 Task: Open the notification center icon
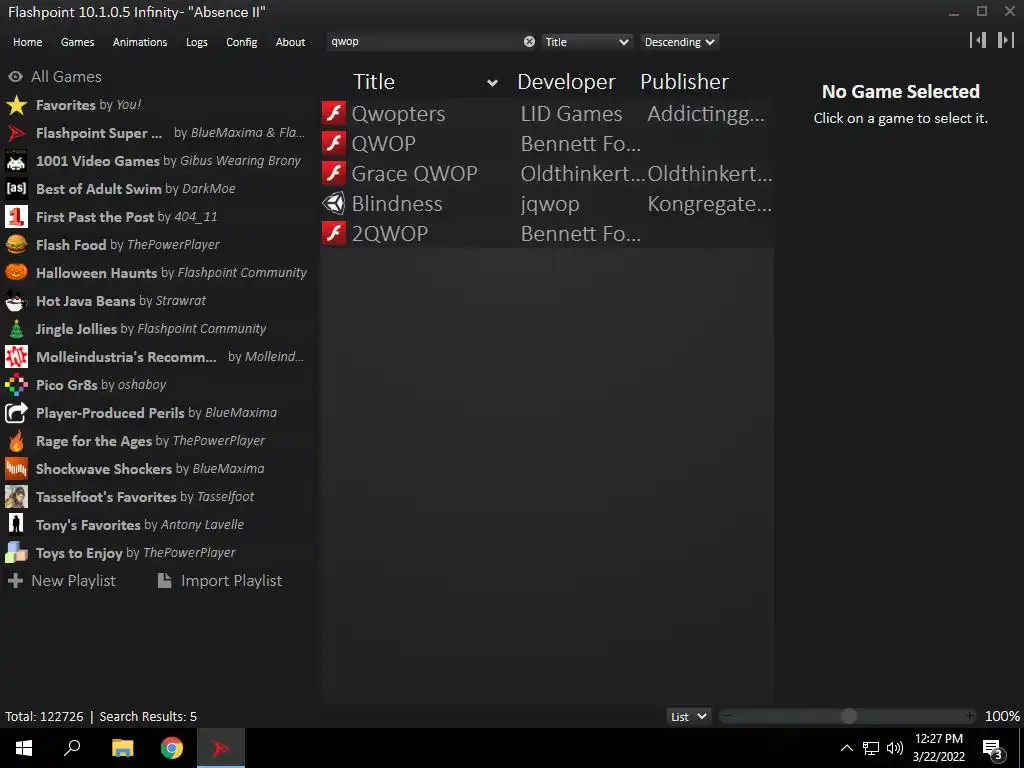992,748
